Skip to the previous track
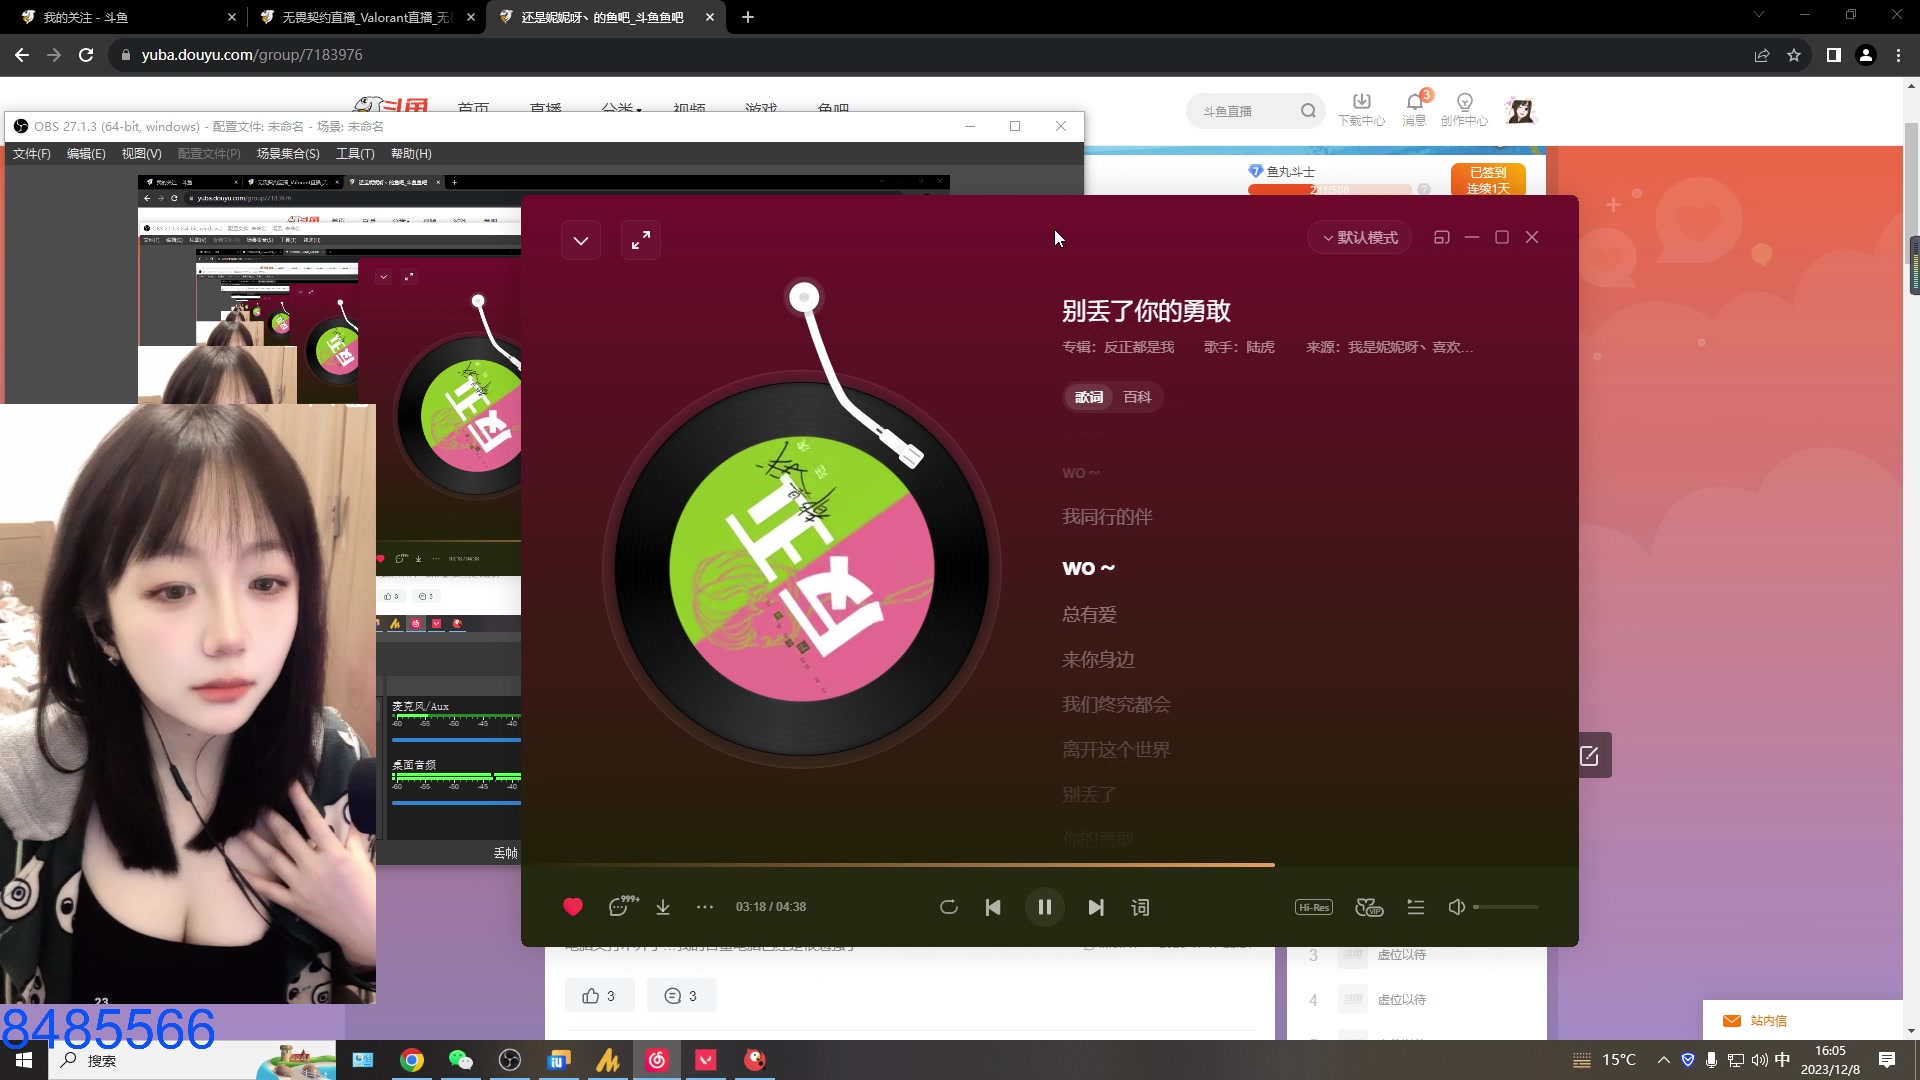This screenshot has height=1080, width=1920. tap(993, 907)
